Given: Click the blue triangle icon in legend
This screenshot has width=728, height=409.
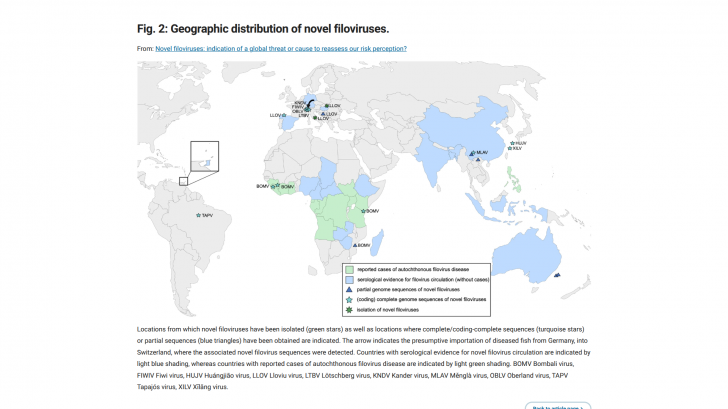Looking at the screenshot, I should point(348,289).
